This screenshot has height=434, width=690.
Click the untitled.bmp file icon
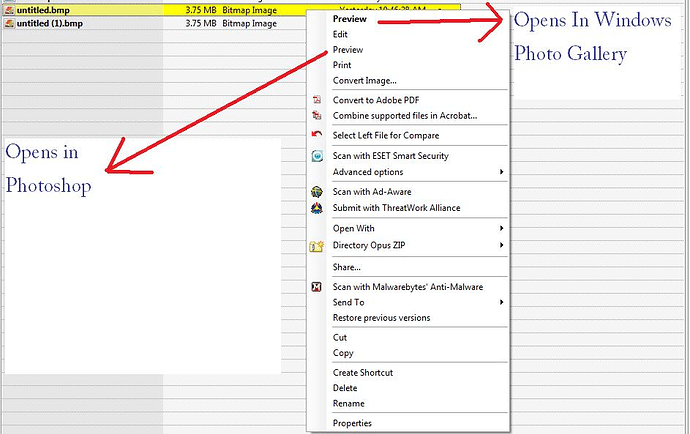9,9
